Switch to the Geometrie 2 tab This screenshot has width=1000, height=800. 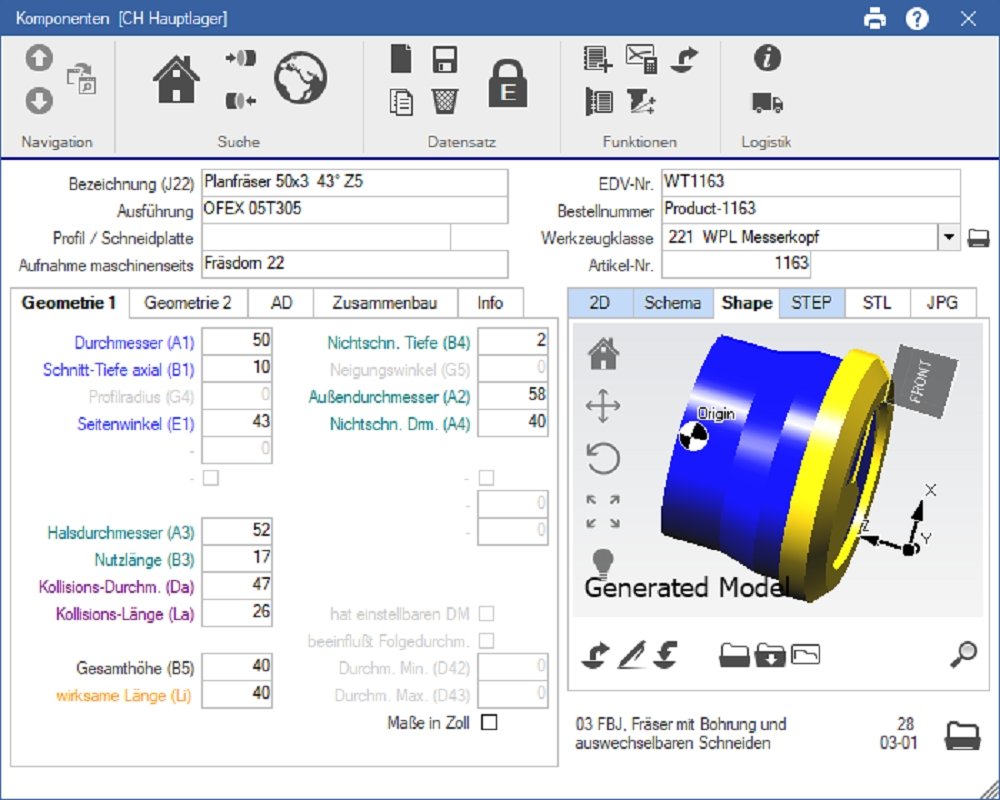point(188,302)
